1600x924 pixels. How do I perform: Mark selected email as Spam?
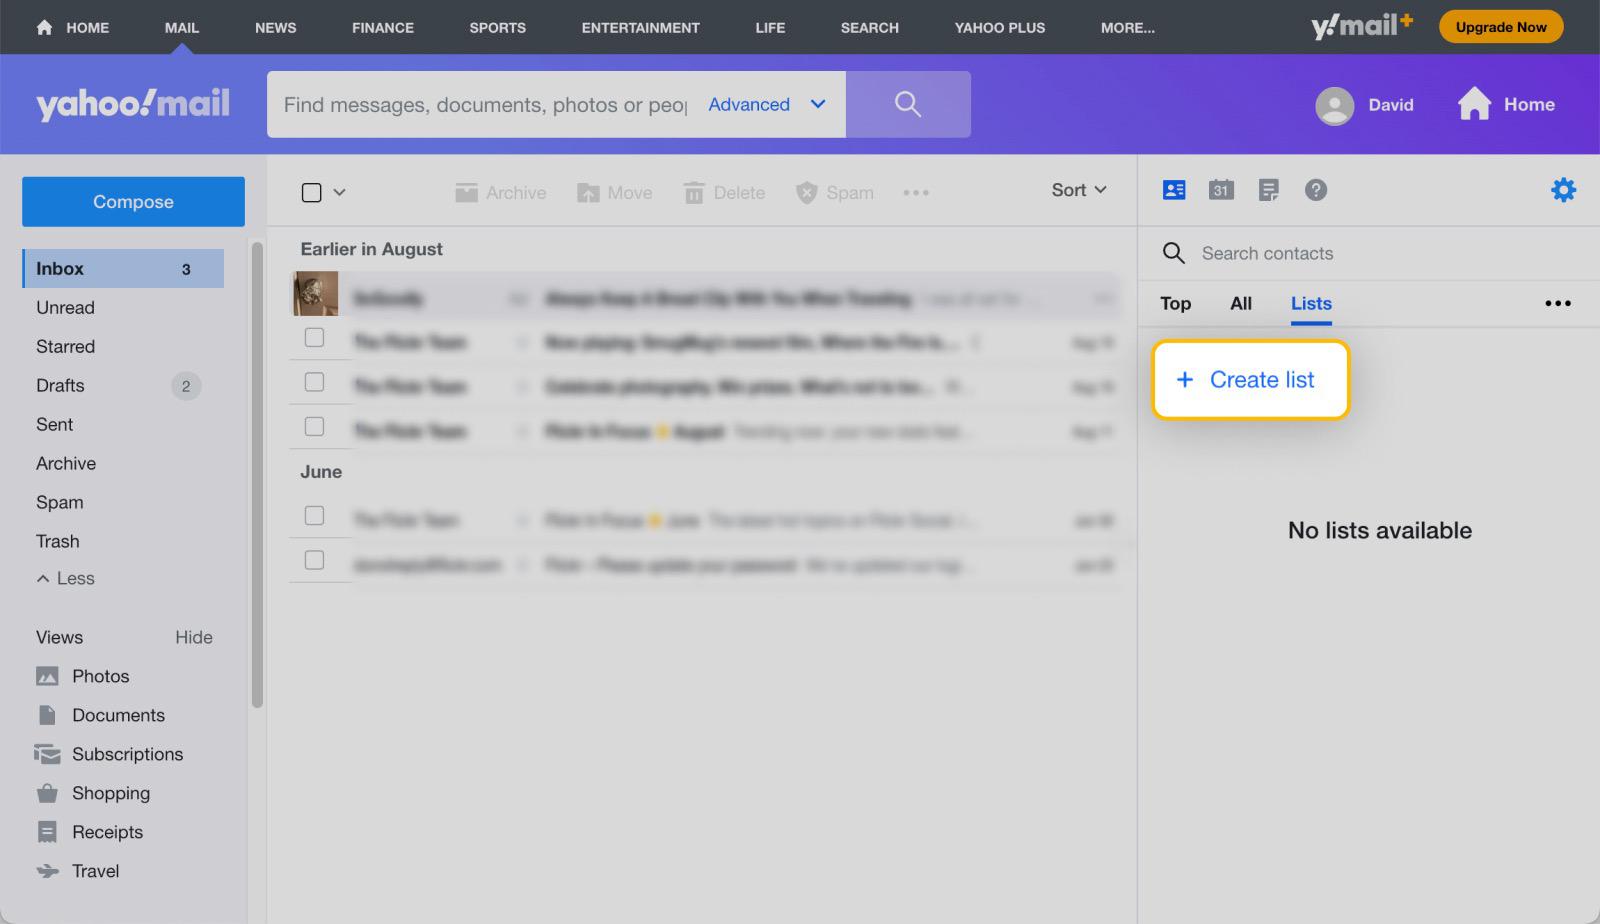(835, 192)
